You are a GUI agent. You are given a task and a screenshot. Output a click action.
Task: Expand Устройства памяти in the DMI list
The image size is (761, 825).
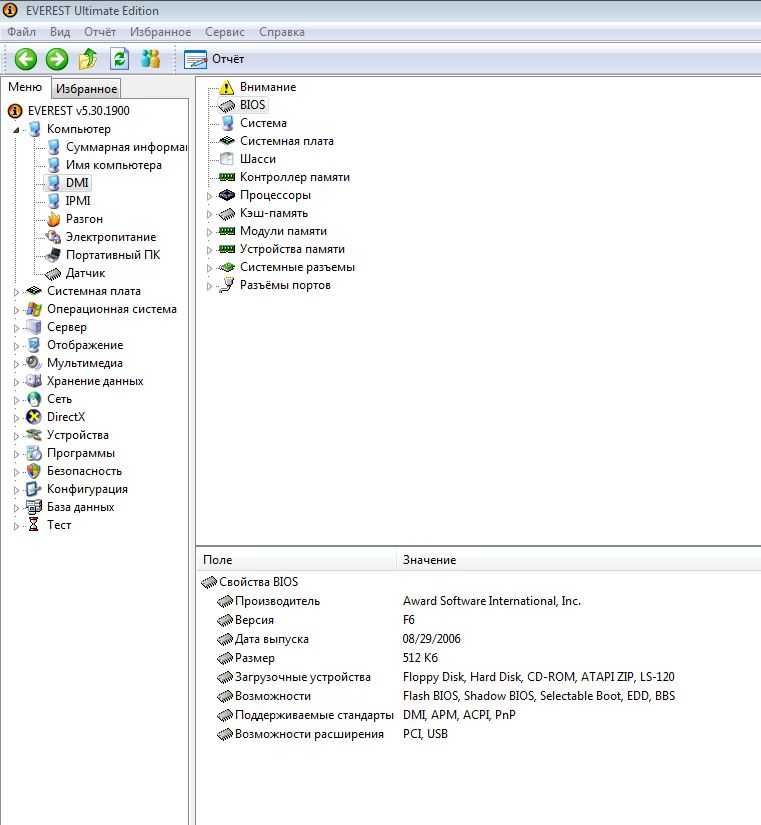pyautogui.click(x=209, y=250)
